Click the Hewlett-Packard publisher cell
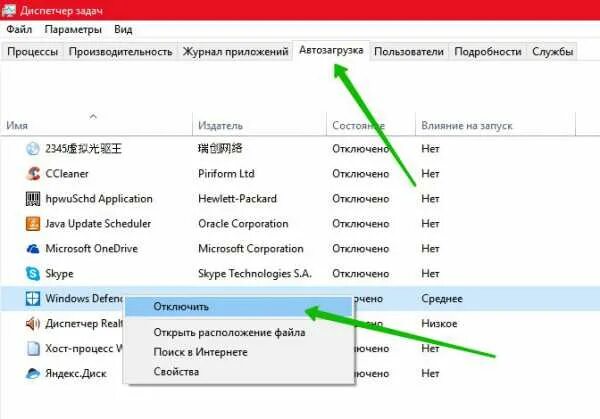Viewport: 600px width, 419px height. 237,199
